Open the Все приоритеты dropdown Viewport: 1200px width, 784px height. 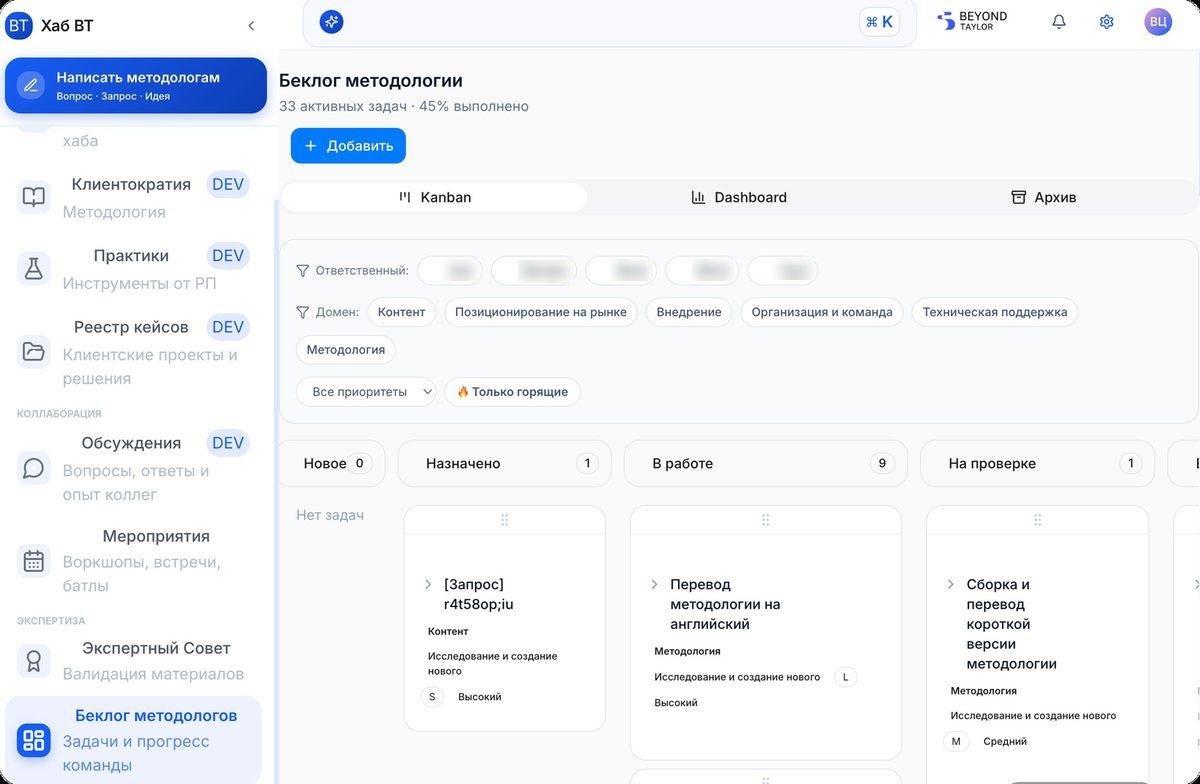[x=366, y=392]
